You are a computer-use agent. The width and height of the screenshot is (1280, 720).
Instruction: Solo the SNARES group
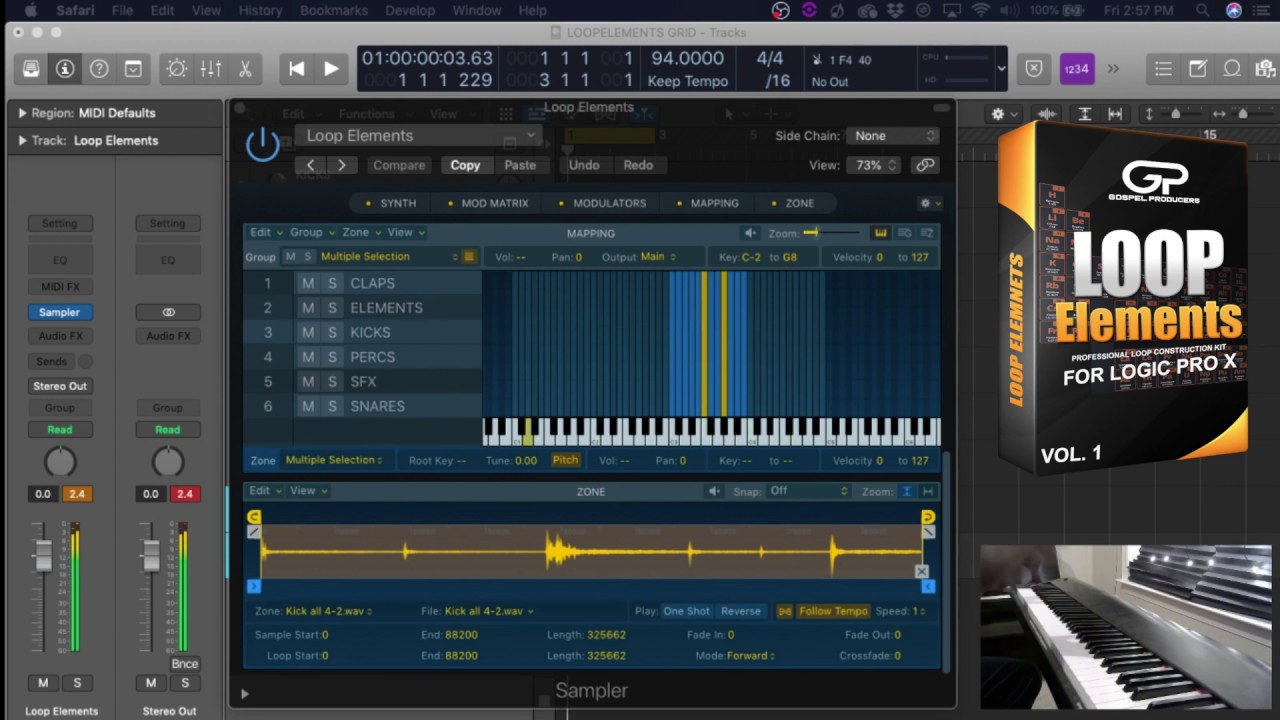pyautogui.click(x=332, y=406)
